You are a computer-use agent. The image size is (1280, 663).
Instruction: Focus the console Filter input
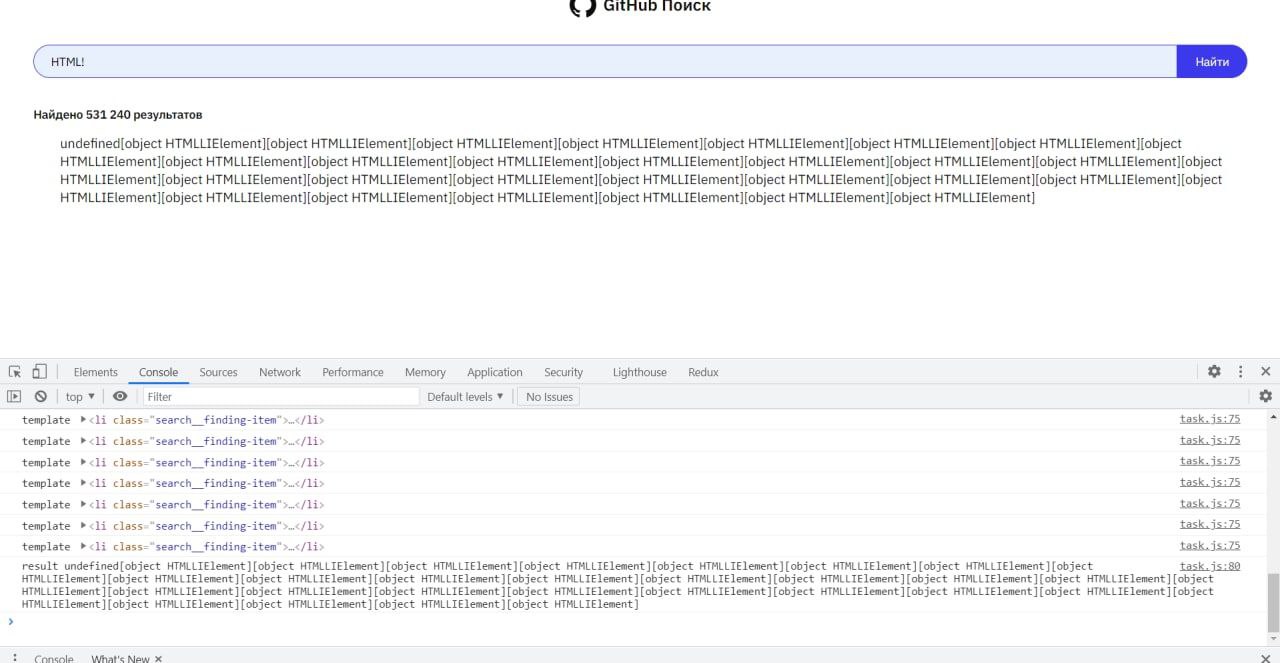click(280, 397)
